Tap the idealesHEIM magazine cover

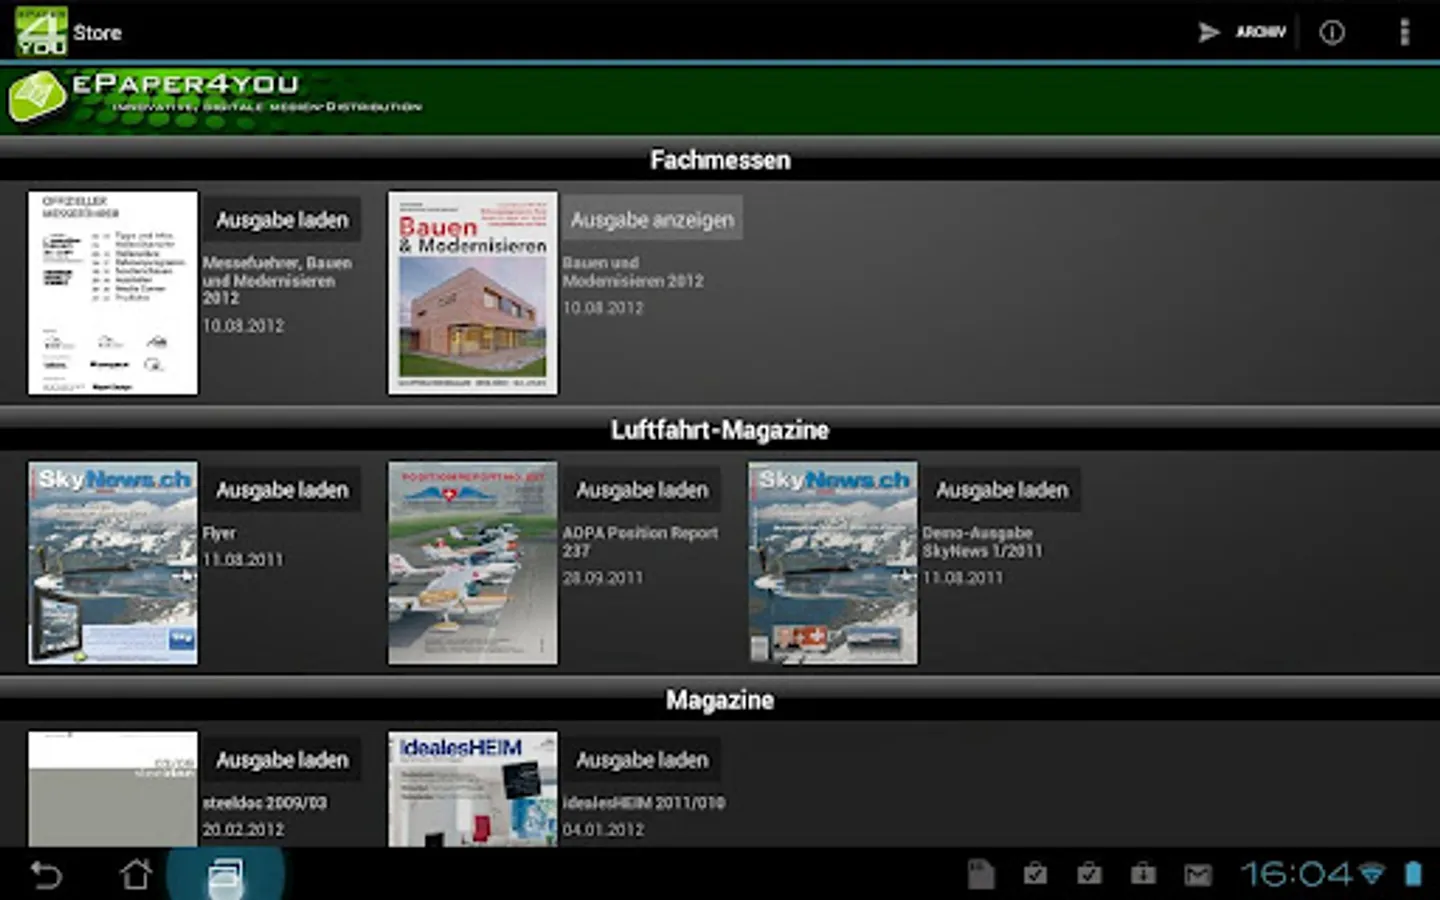473,790
